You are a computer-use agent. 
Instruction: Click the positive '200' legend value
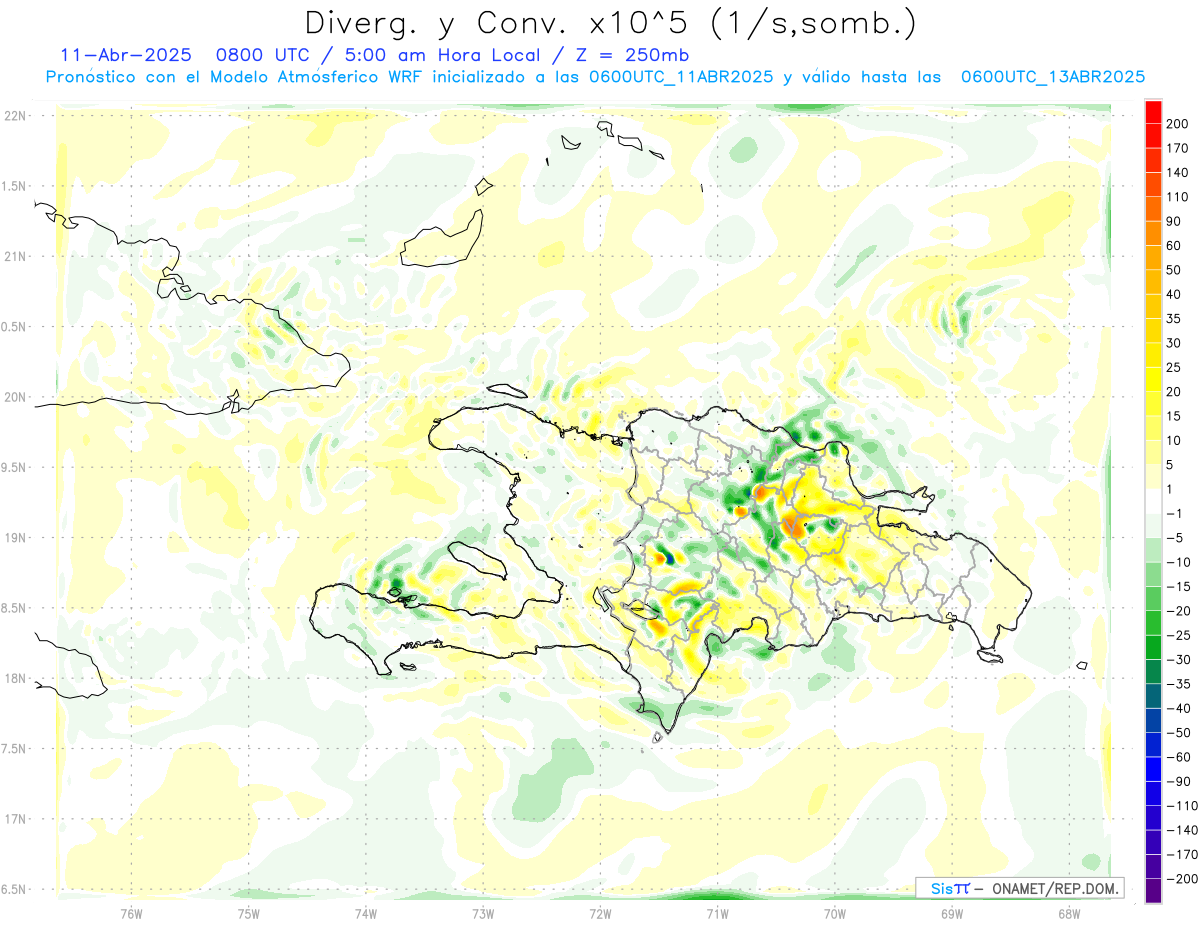point(1179,124)
